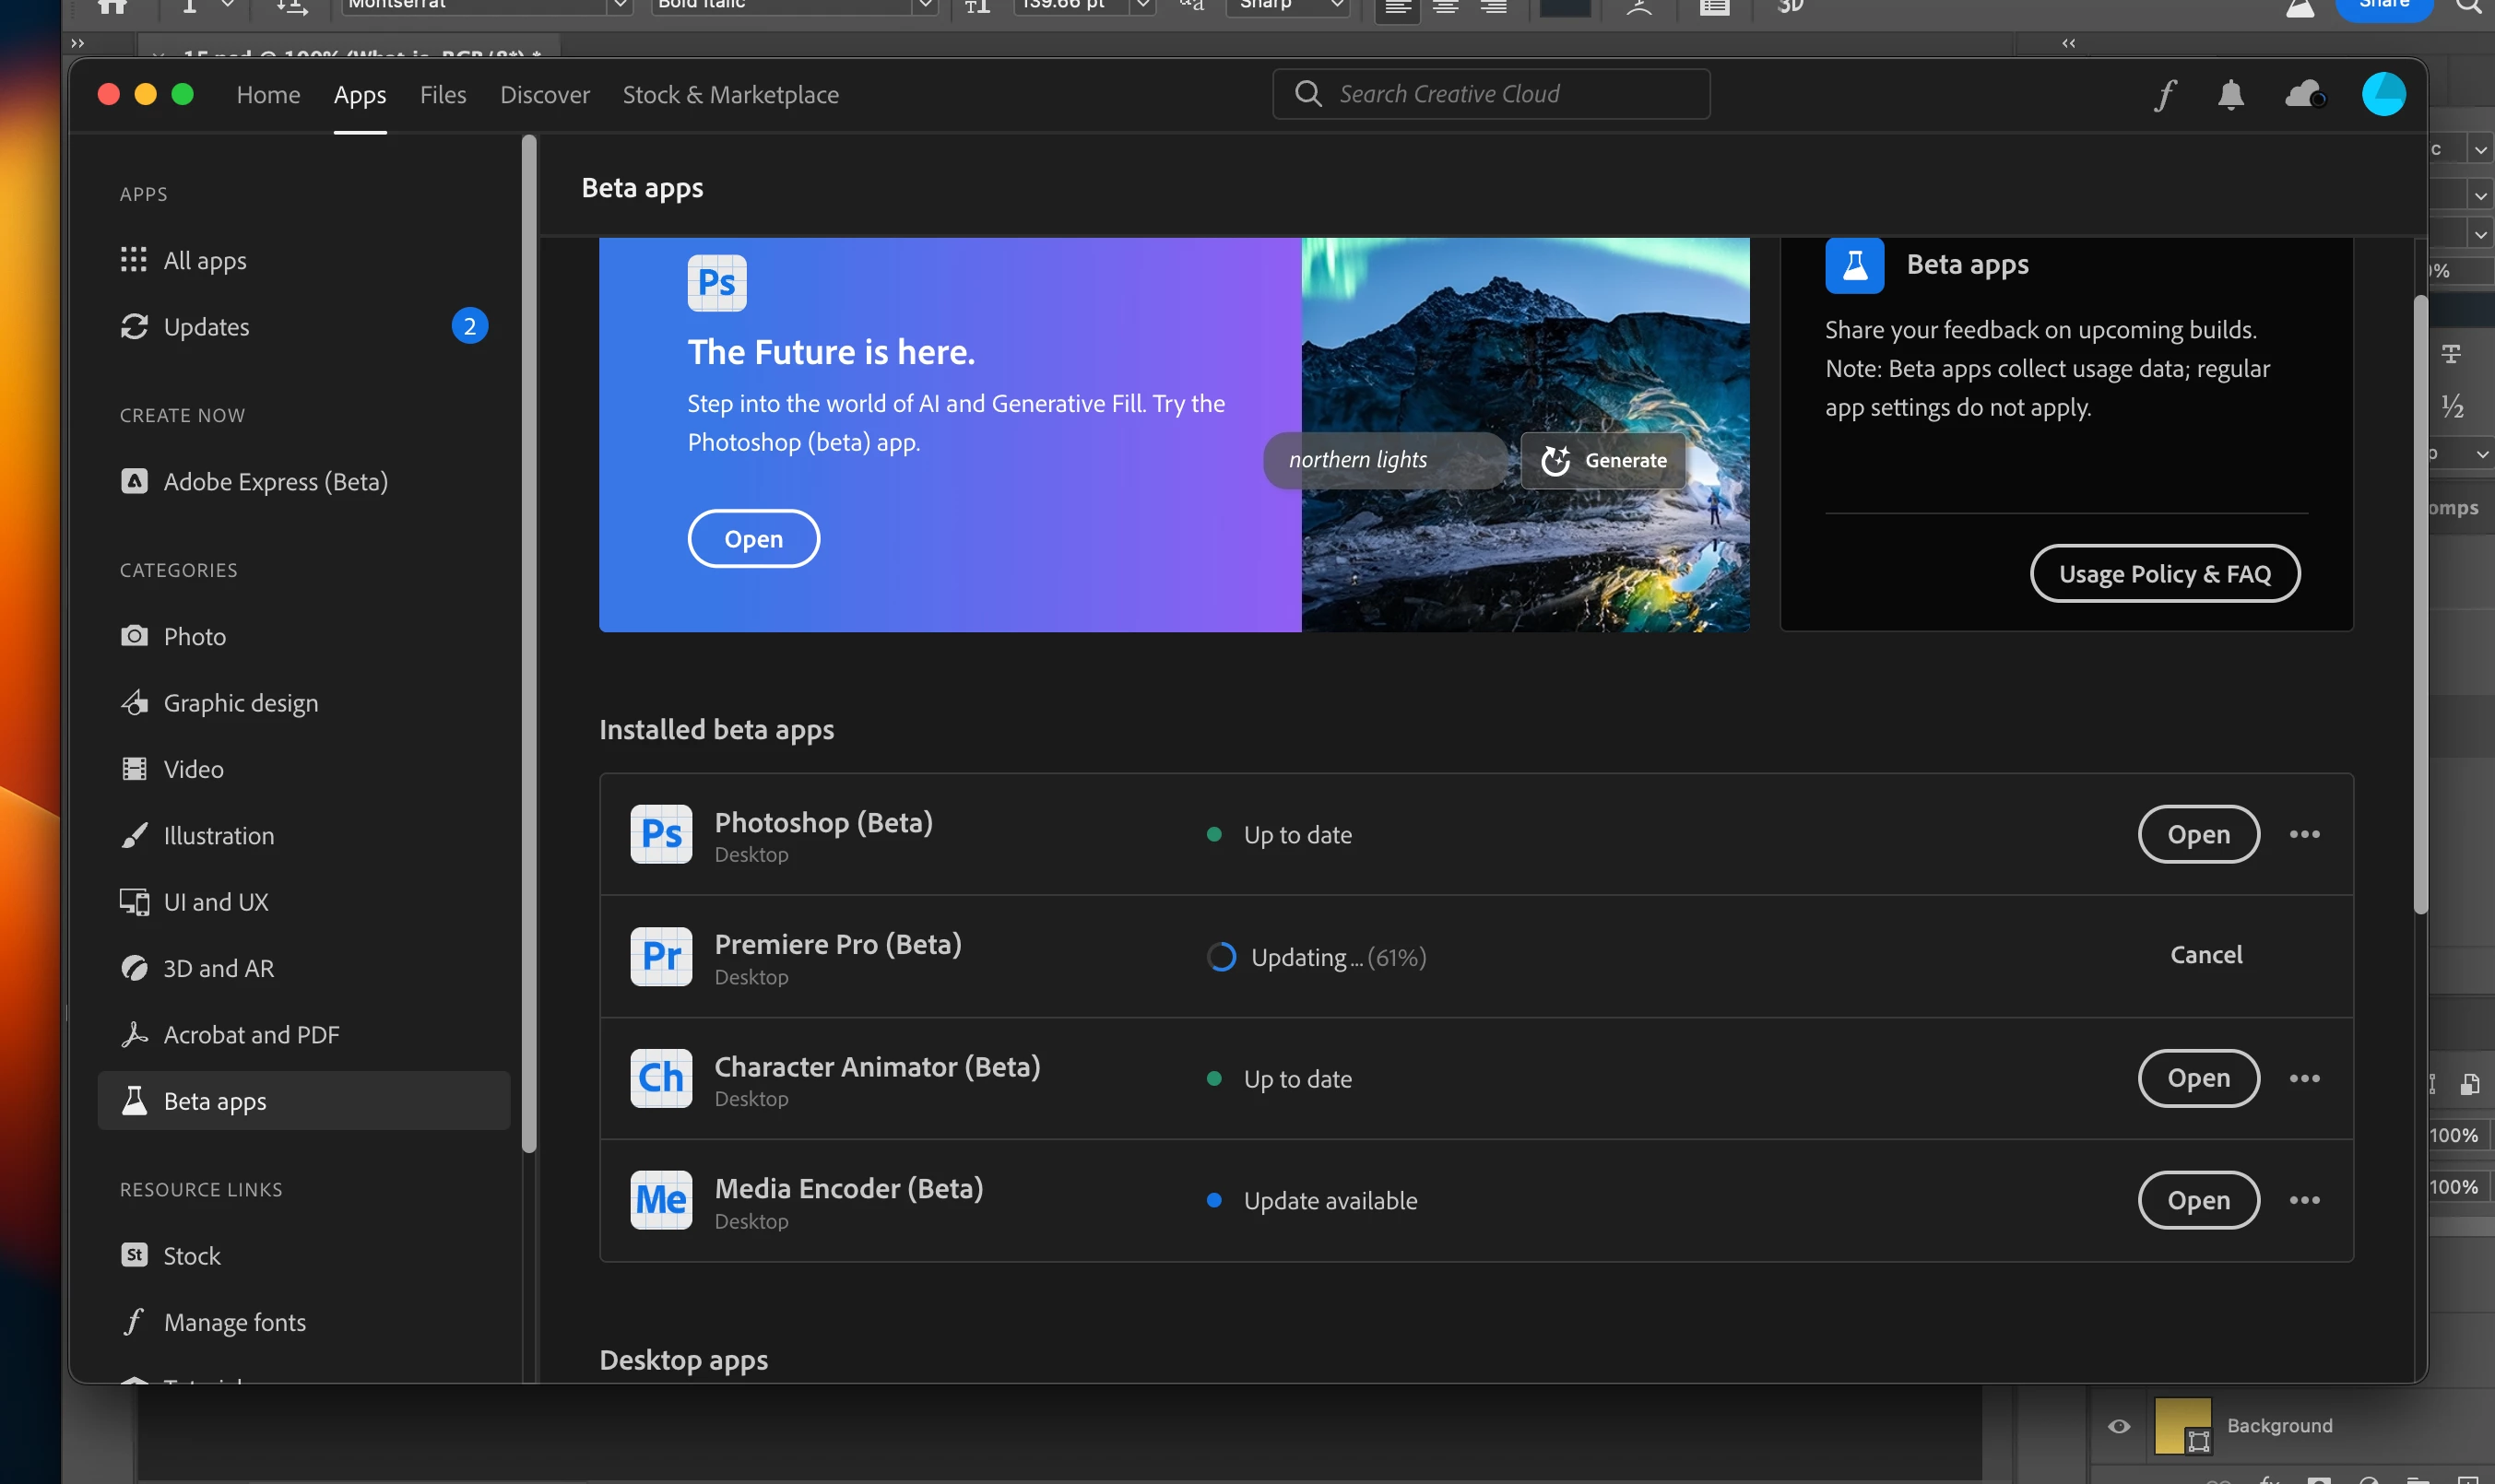Expand the Photoshop font family dropdown
This screenshot has width=2495, height=1484.
619,6
